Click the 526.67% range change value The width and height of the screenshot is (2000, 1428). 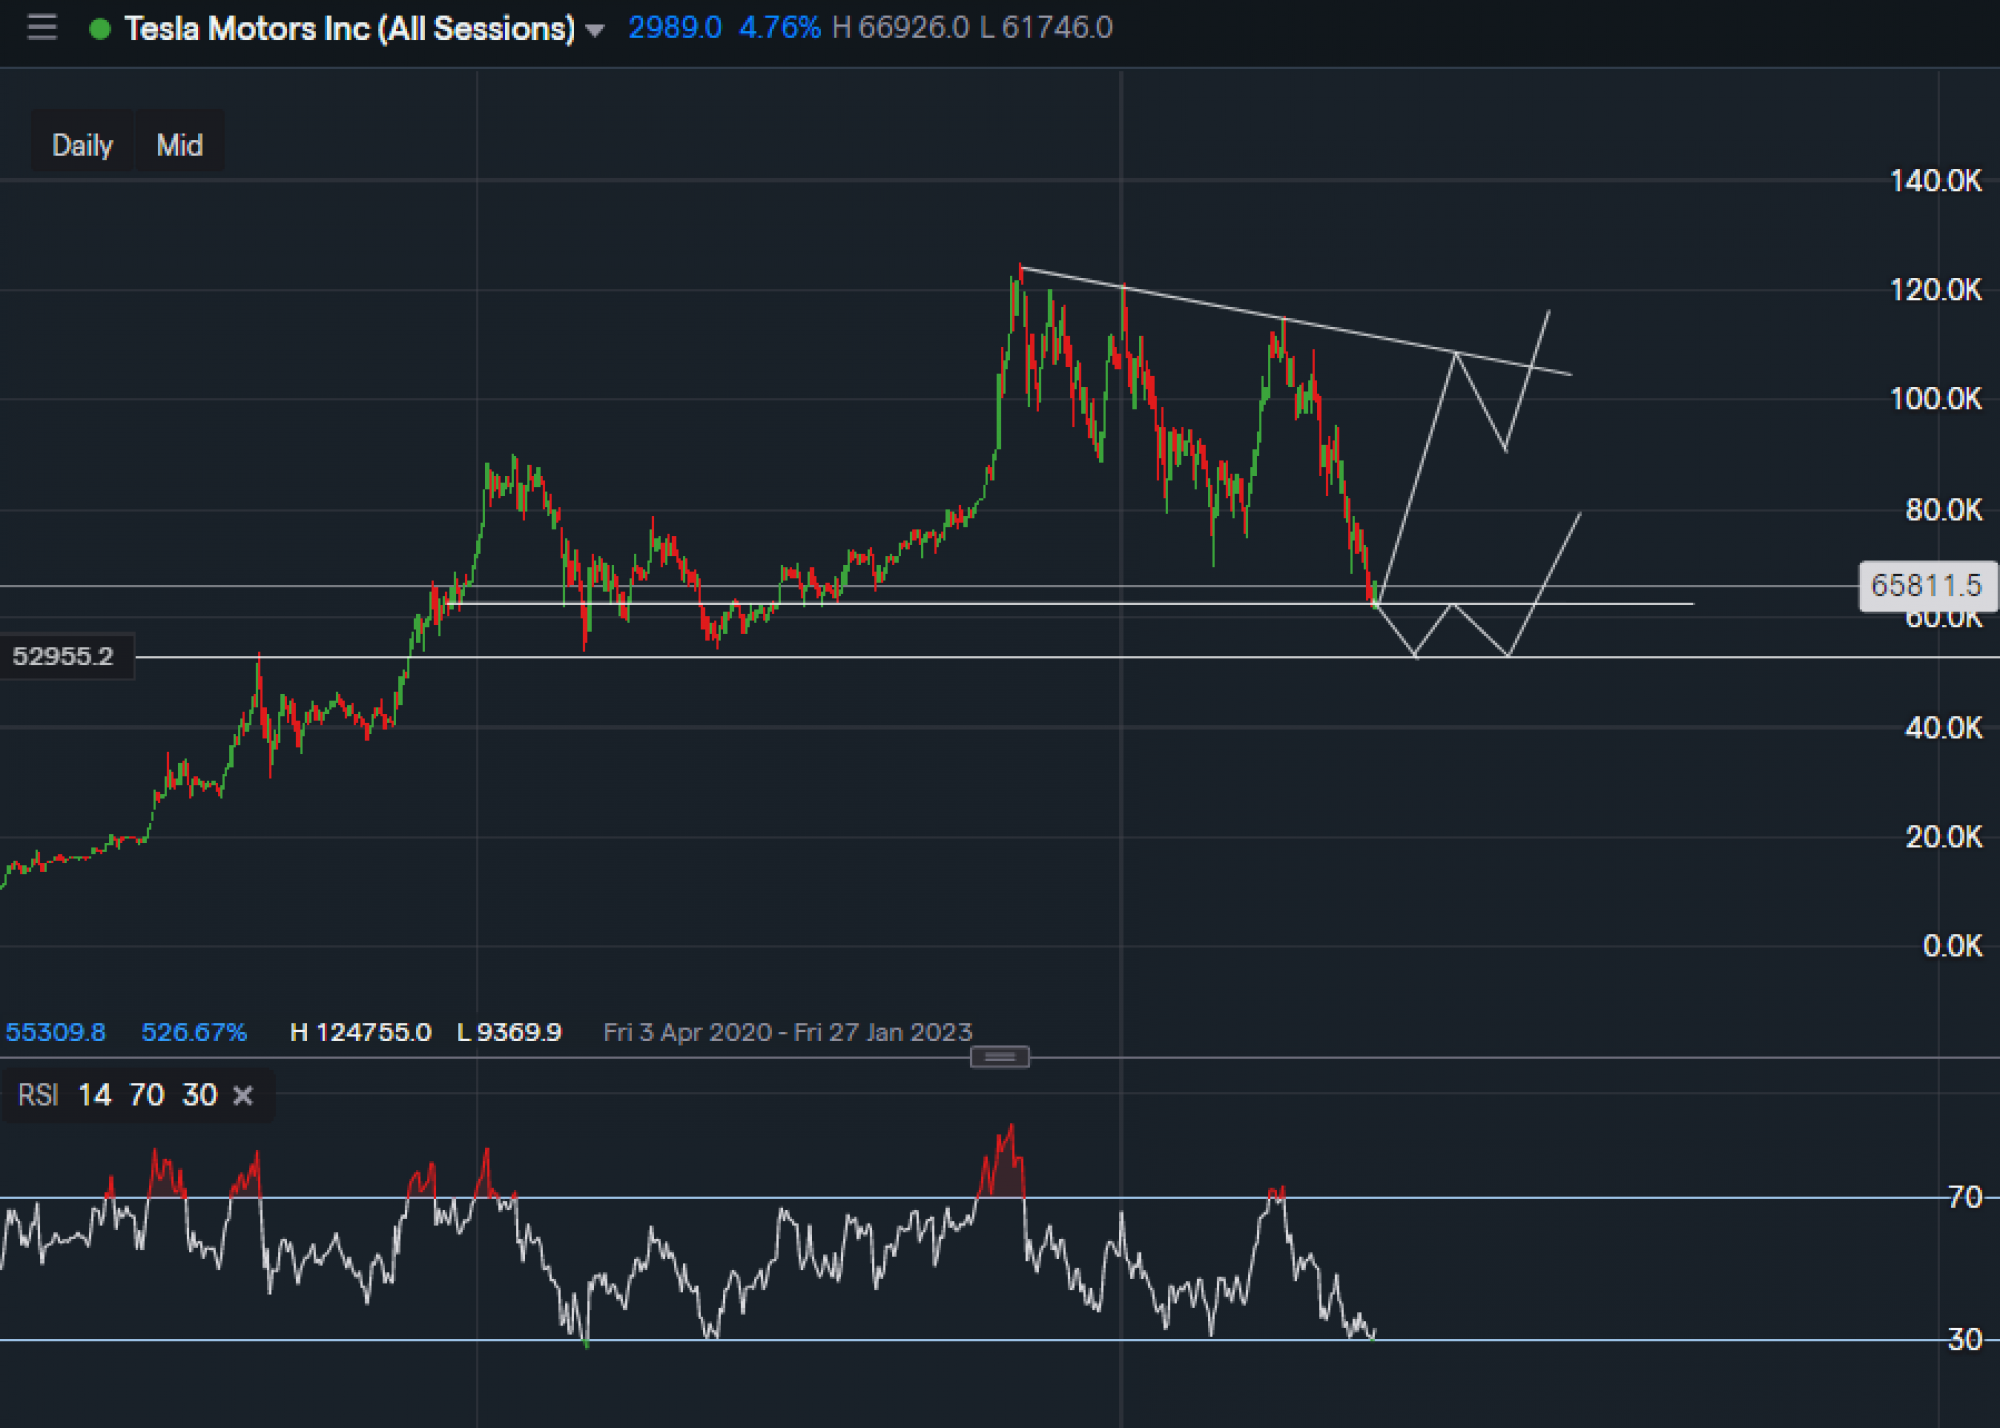pyautogui.click(x=194, y=1032)
